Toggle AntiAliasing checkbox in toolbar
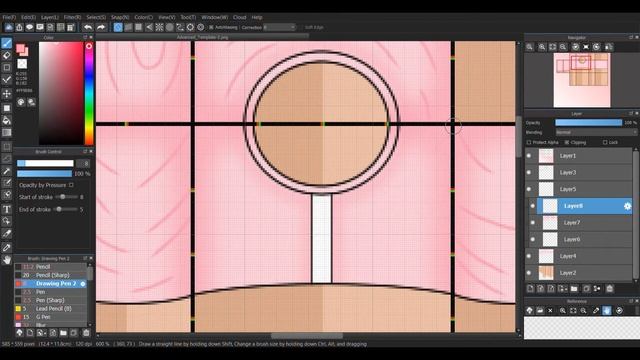Screen dimensions: 640x360 (211, 27)
